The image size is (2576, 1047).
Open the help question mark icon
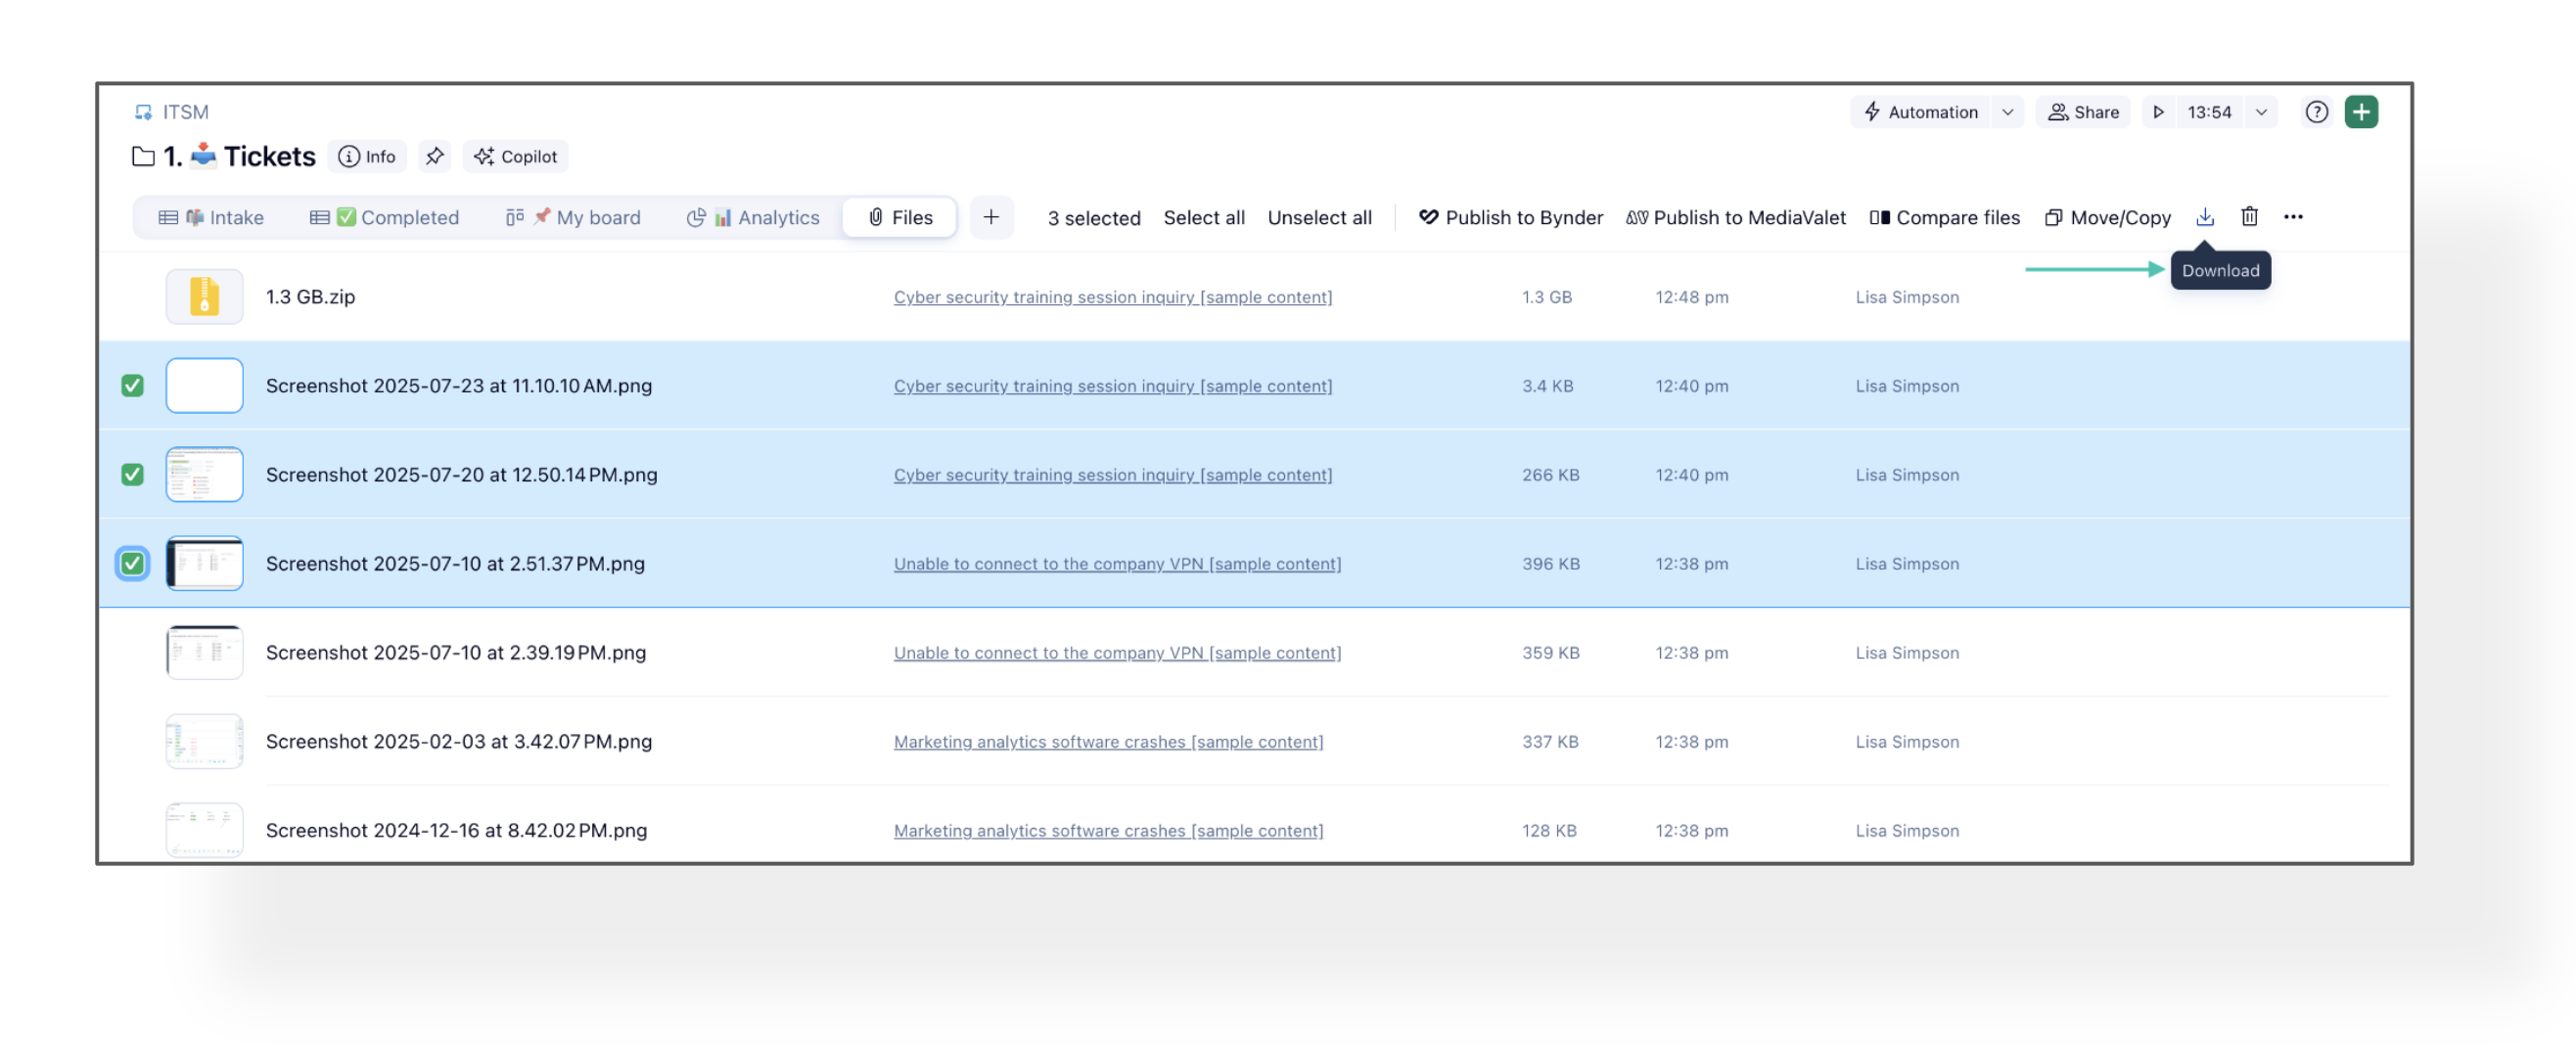pyautogui.click(x=2316, y=112)
